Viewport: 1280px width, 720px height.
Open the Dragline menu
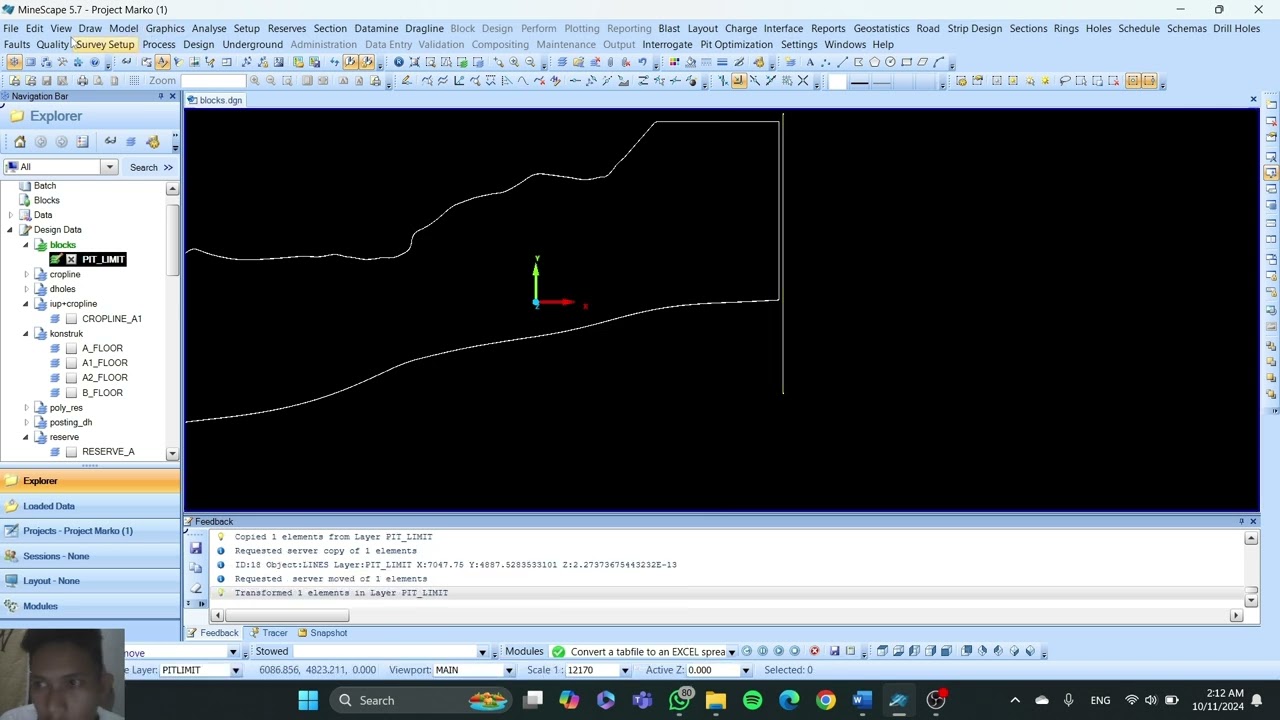tap(424, 28)
